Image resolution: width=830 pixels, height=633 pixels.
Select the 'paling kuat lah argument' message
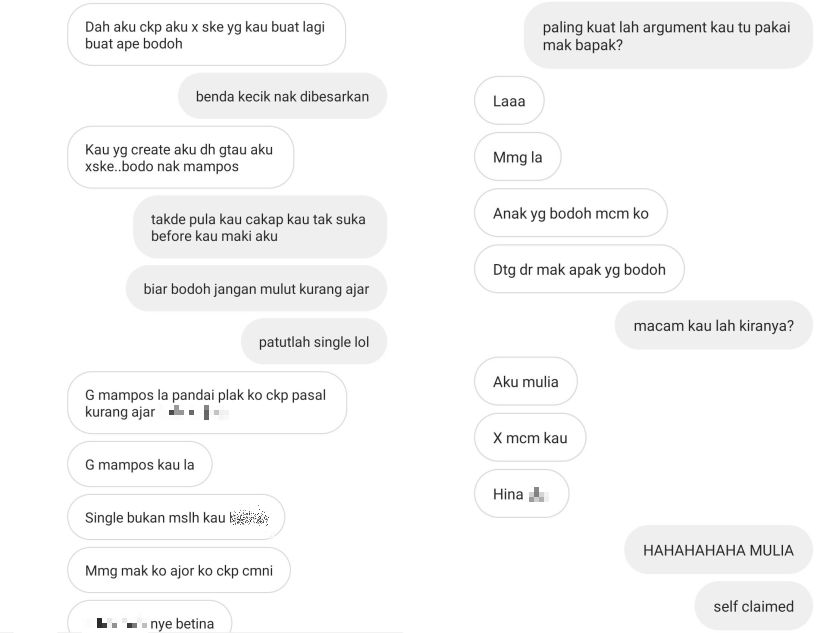click(668, 35)
